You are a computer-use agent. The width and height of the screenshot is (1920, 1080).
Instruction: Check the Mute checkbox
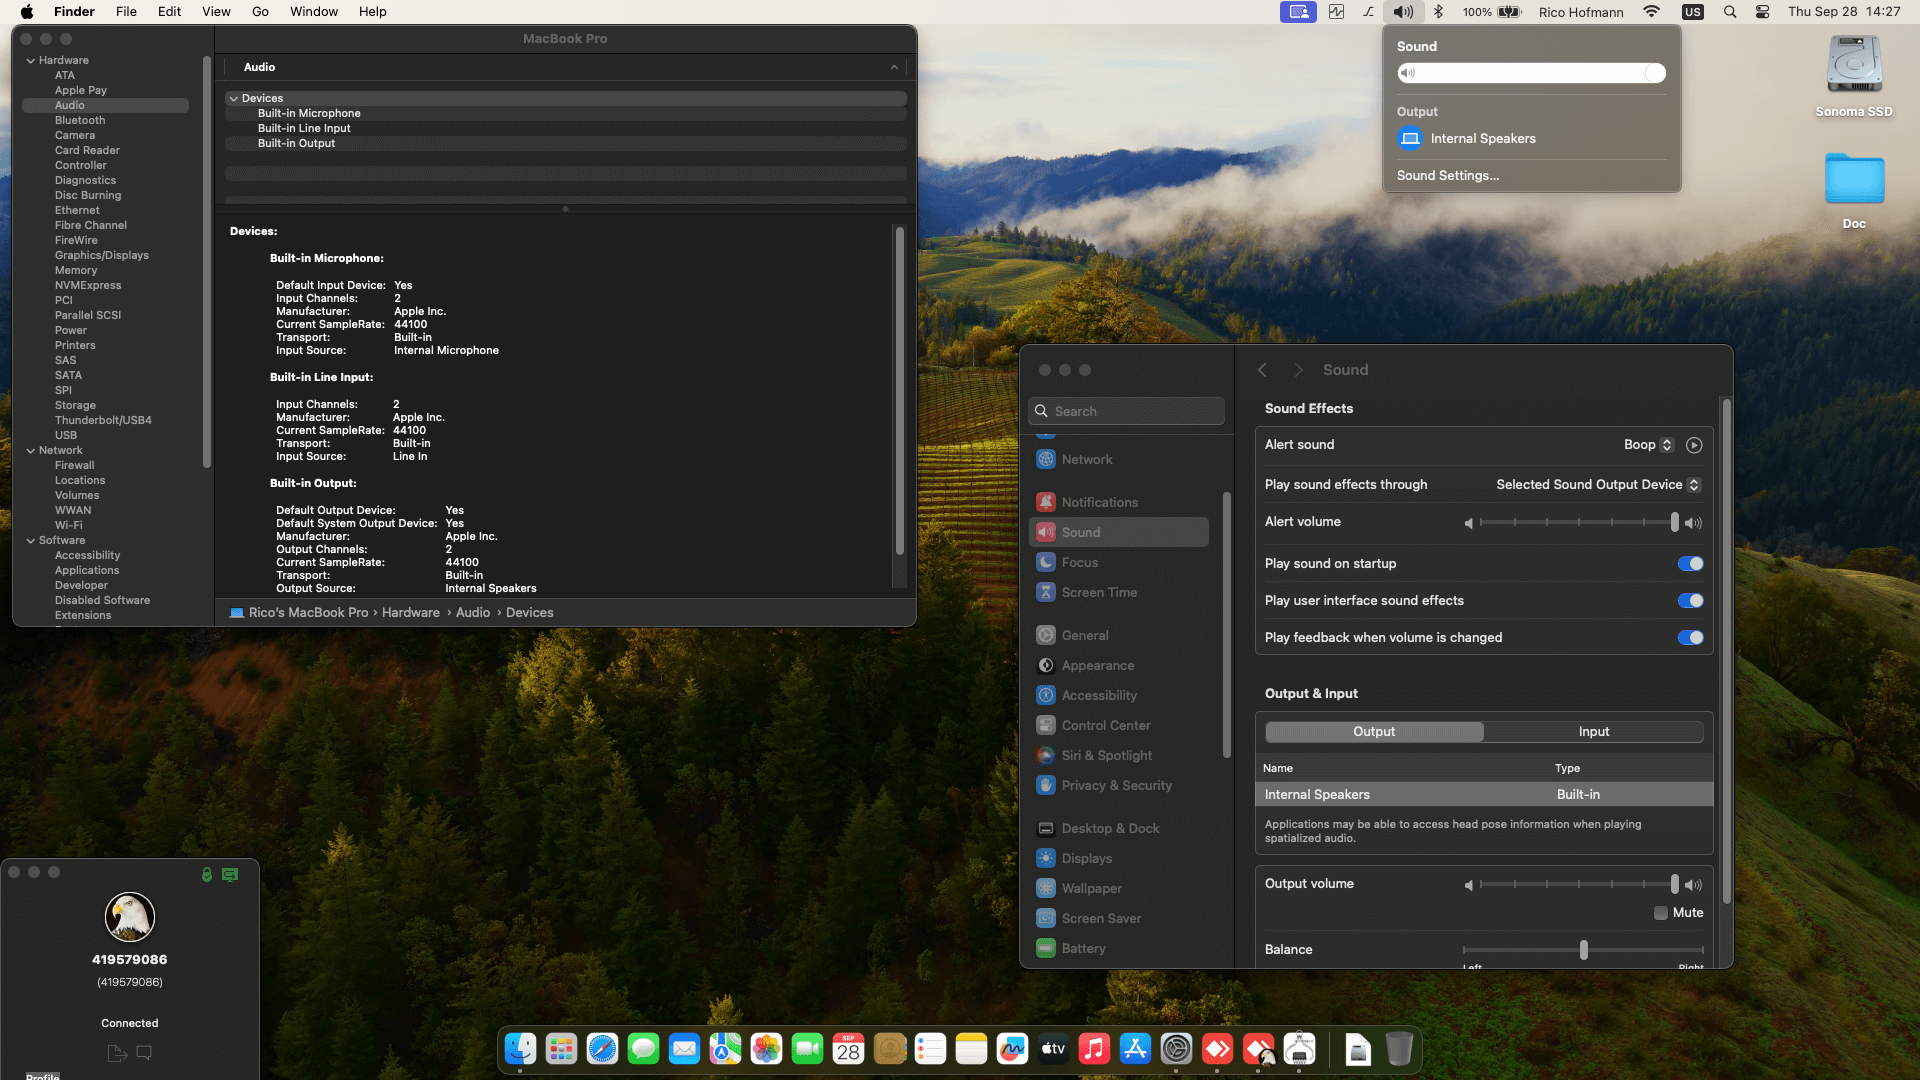(1661, 913)
